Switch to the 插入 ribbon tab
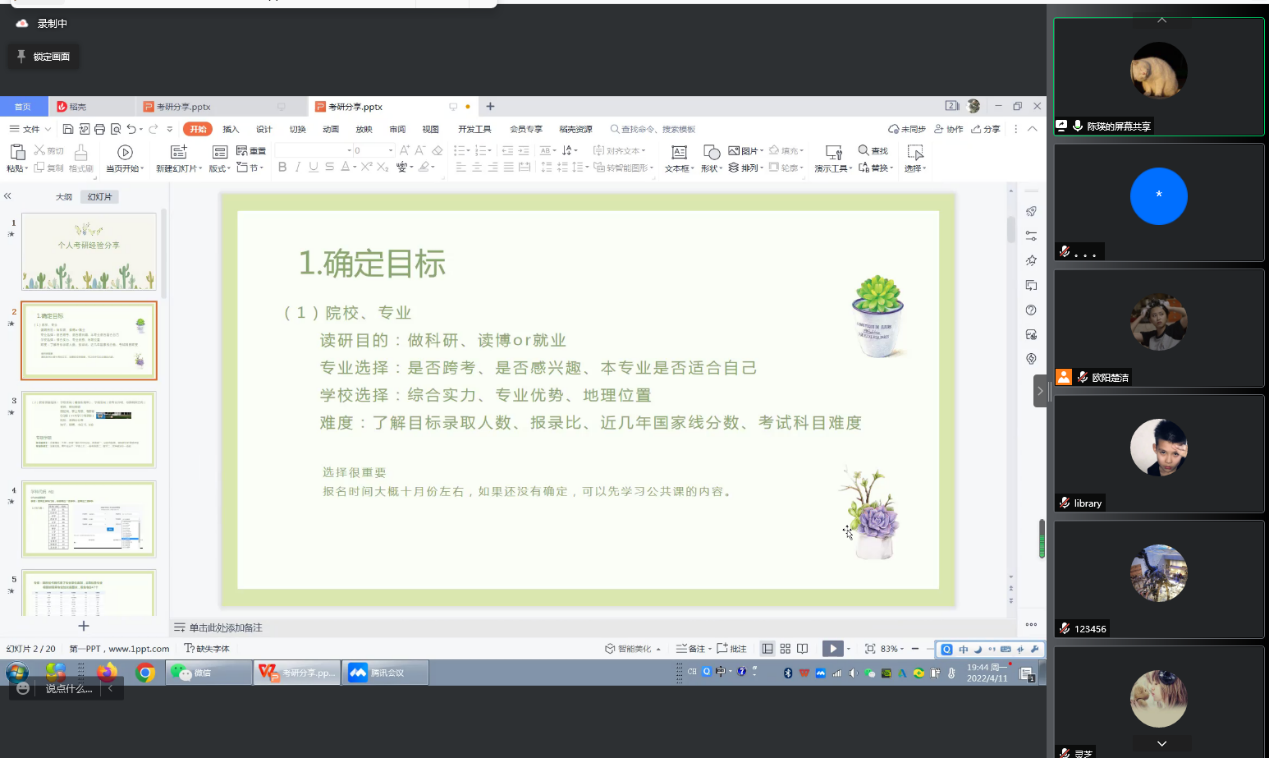 (x=231, y=129)
